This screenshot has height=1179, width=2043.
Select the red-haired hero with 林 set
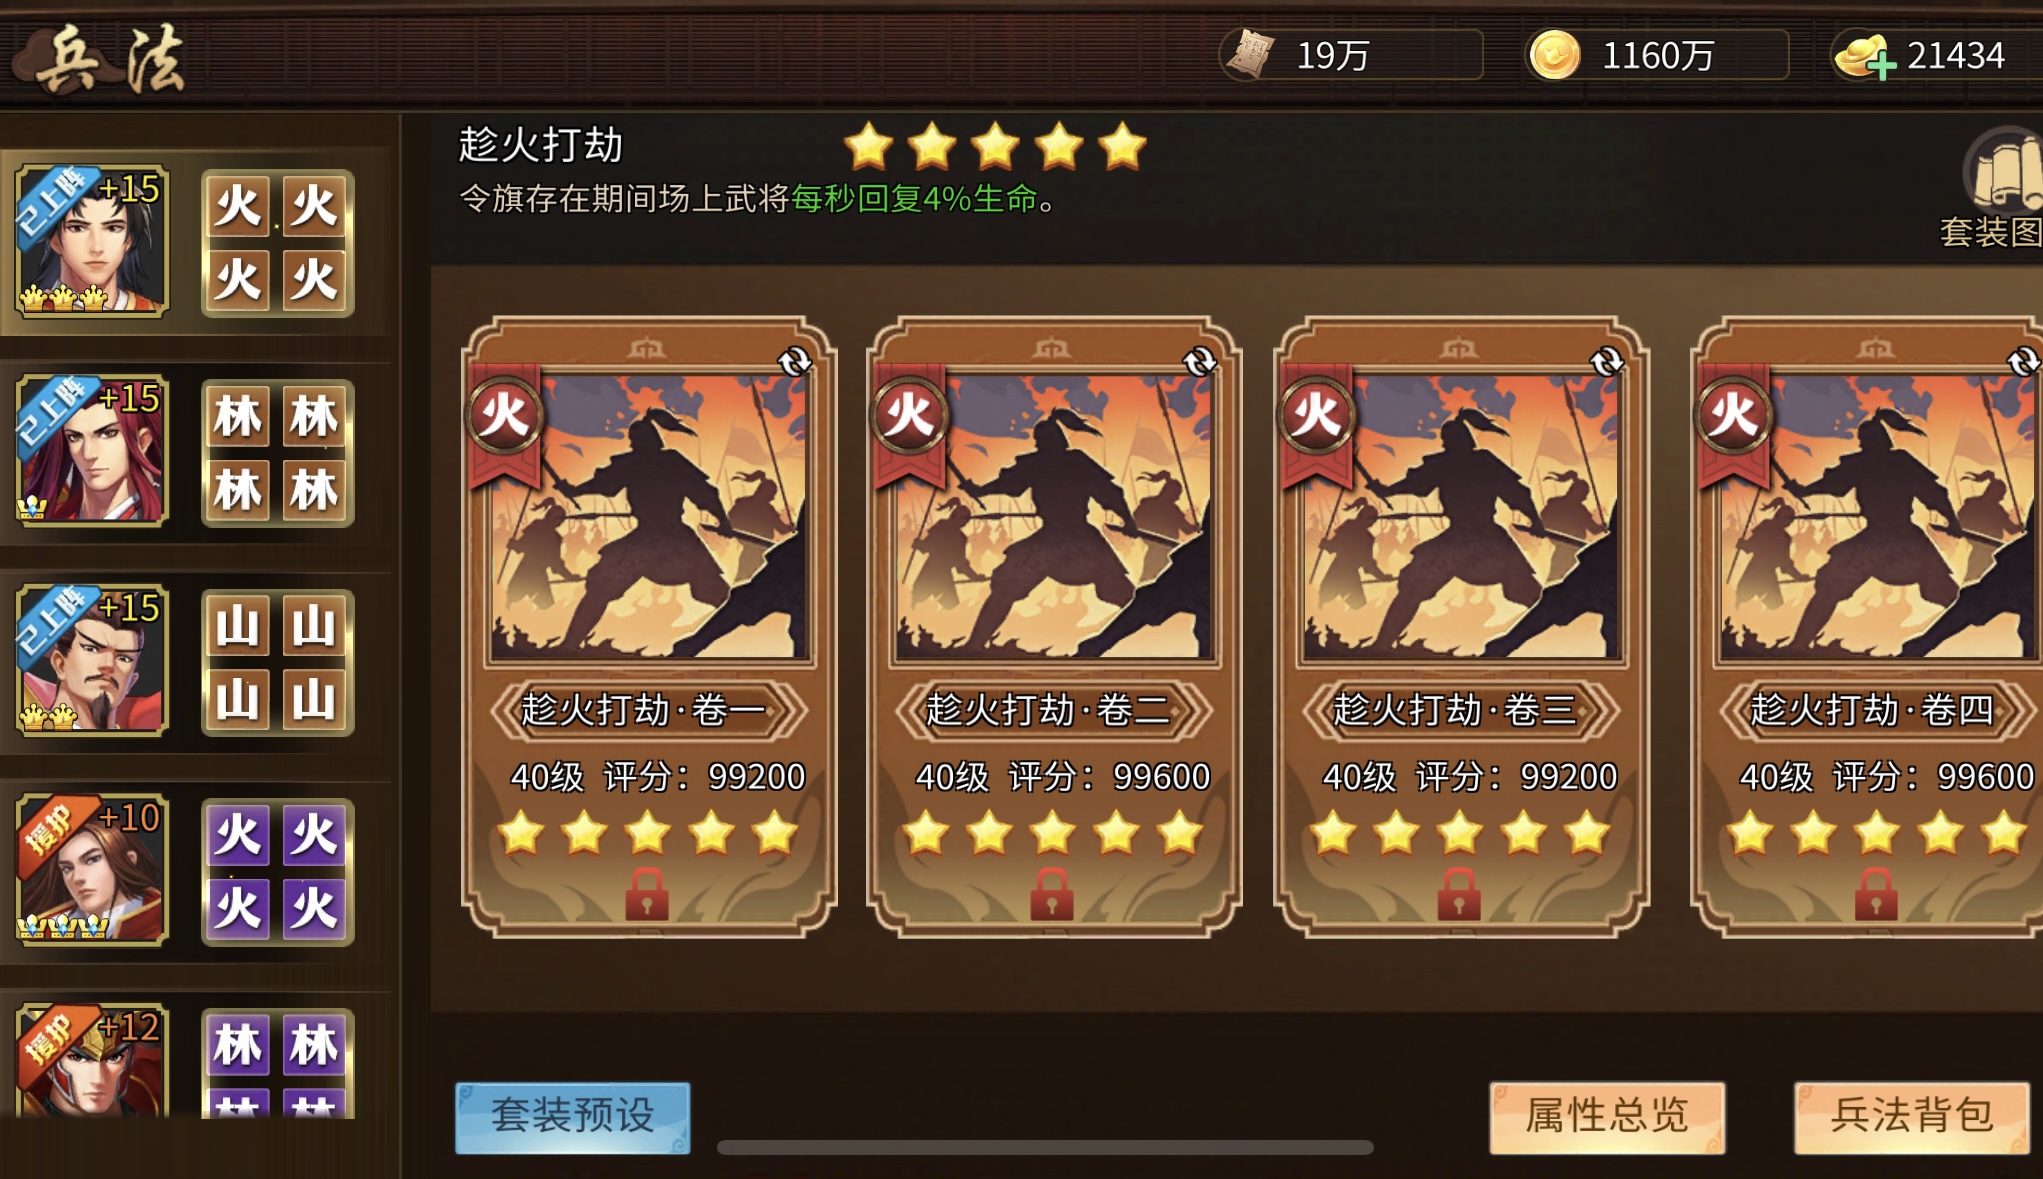tap(92, 451)
